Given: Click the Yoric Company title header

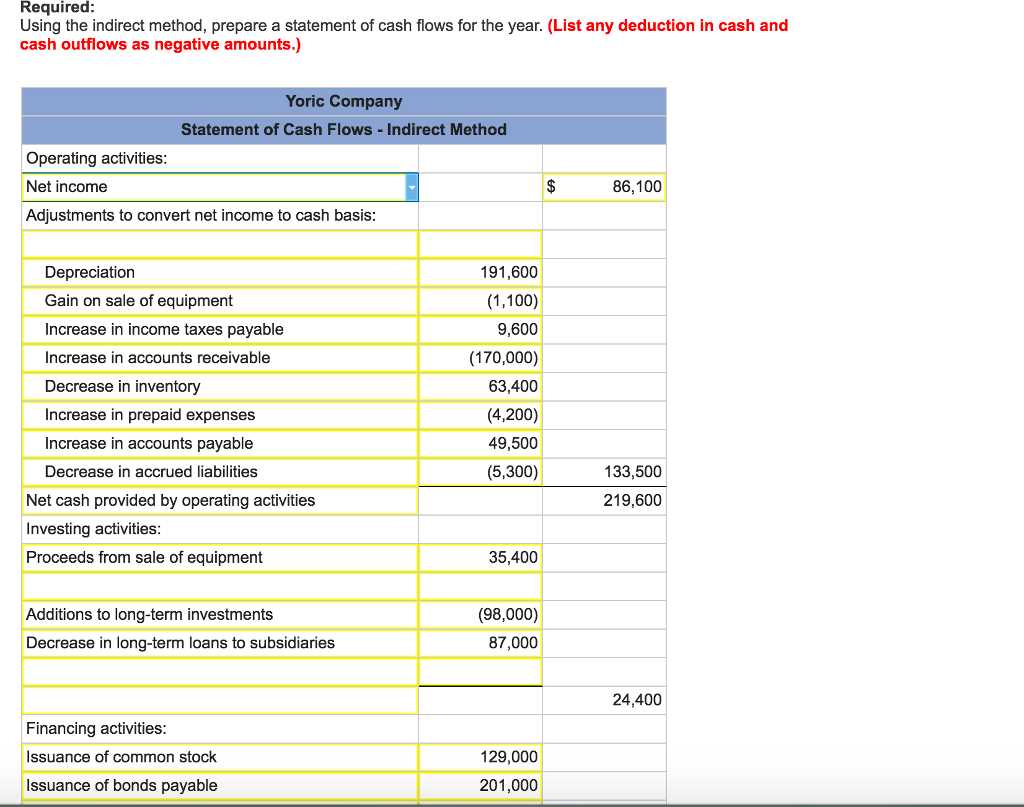Looking at the screenshot, I should pyautogui.click(x=344, y=102).
